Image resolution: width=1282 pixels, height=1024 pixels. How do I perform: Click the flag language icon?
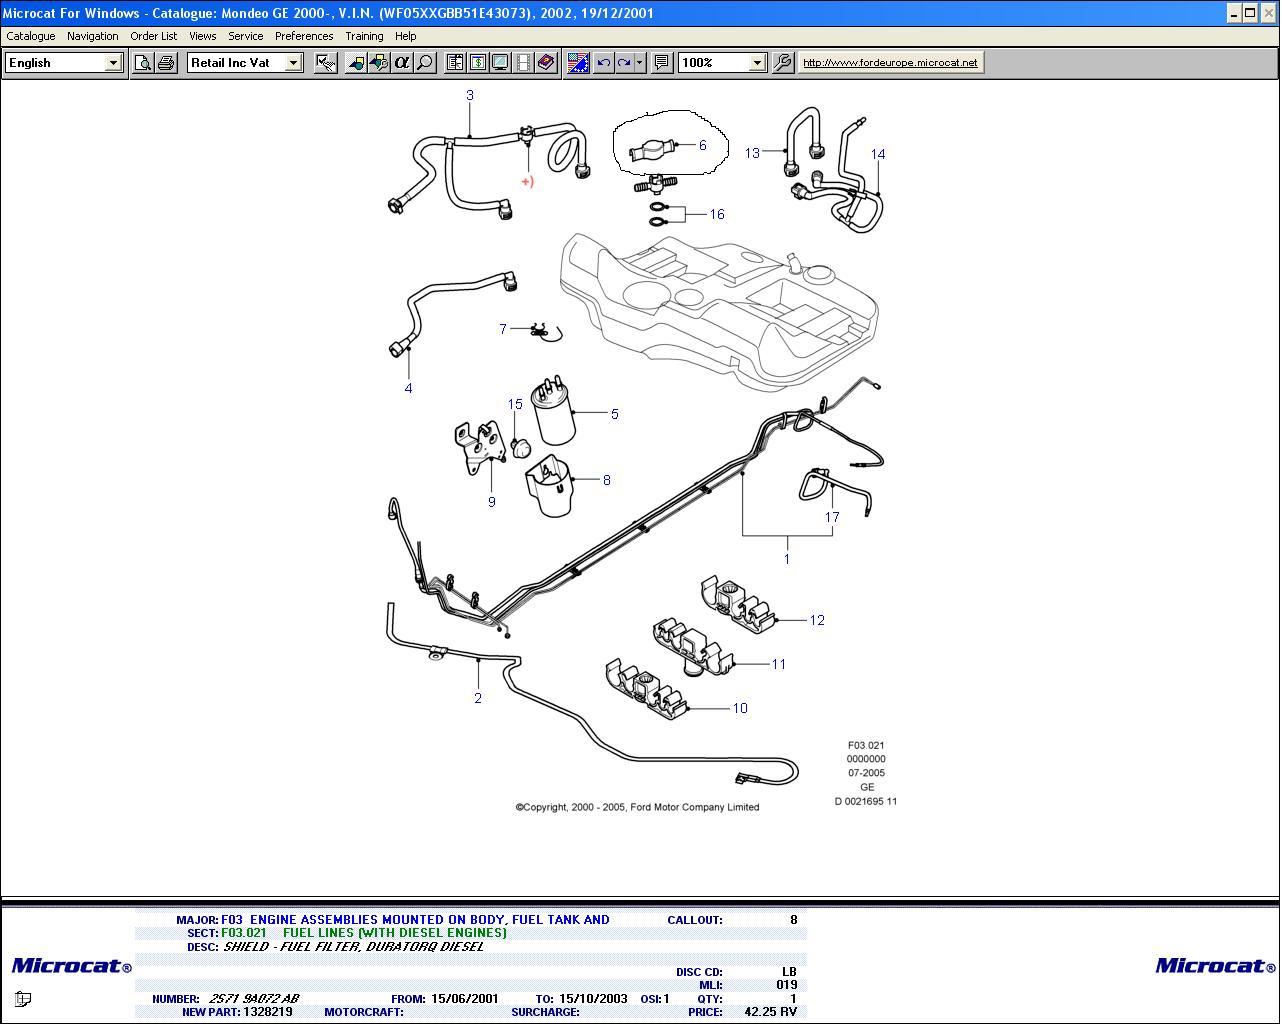pyautogui.click(x=578, y=63)
